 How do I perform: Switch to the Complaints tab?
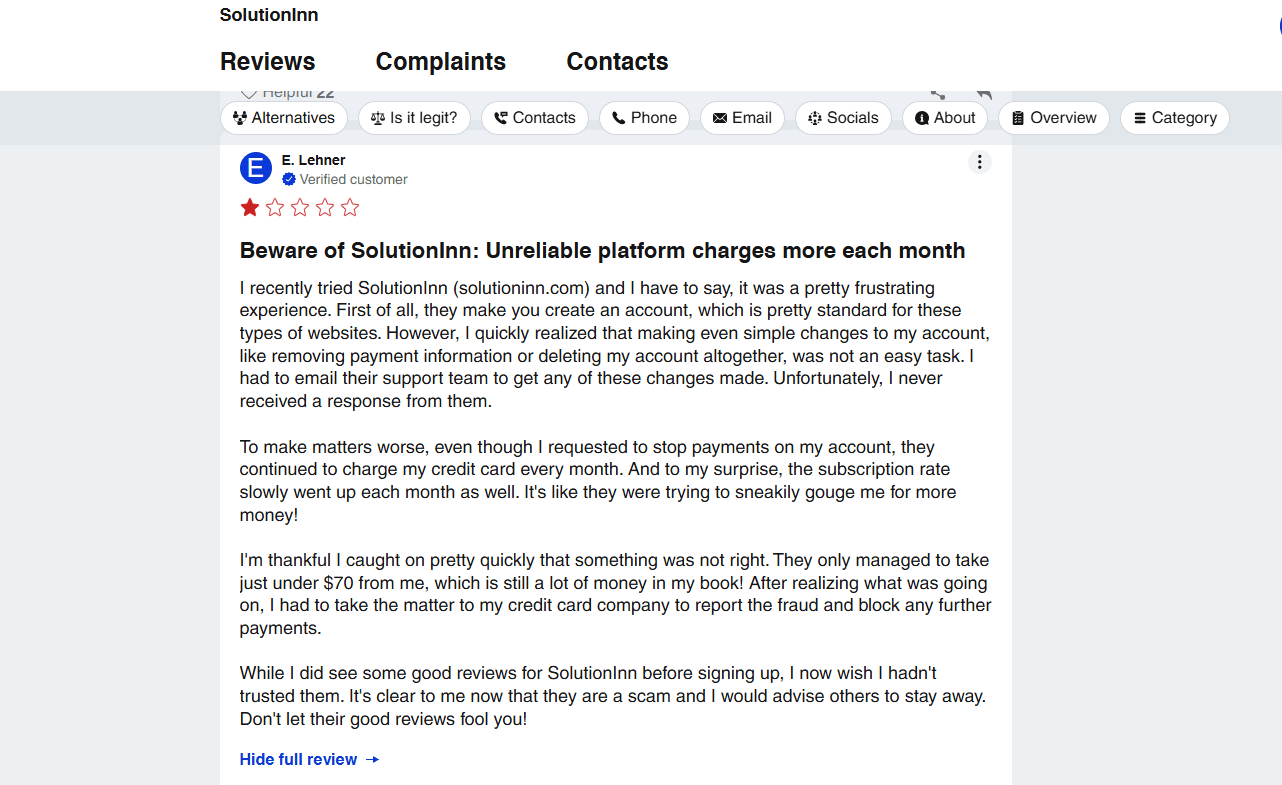tap(440, 62)
